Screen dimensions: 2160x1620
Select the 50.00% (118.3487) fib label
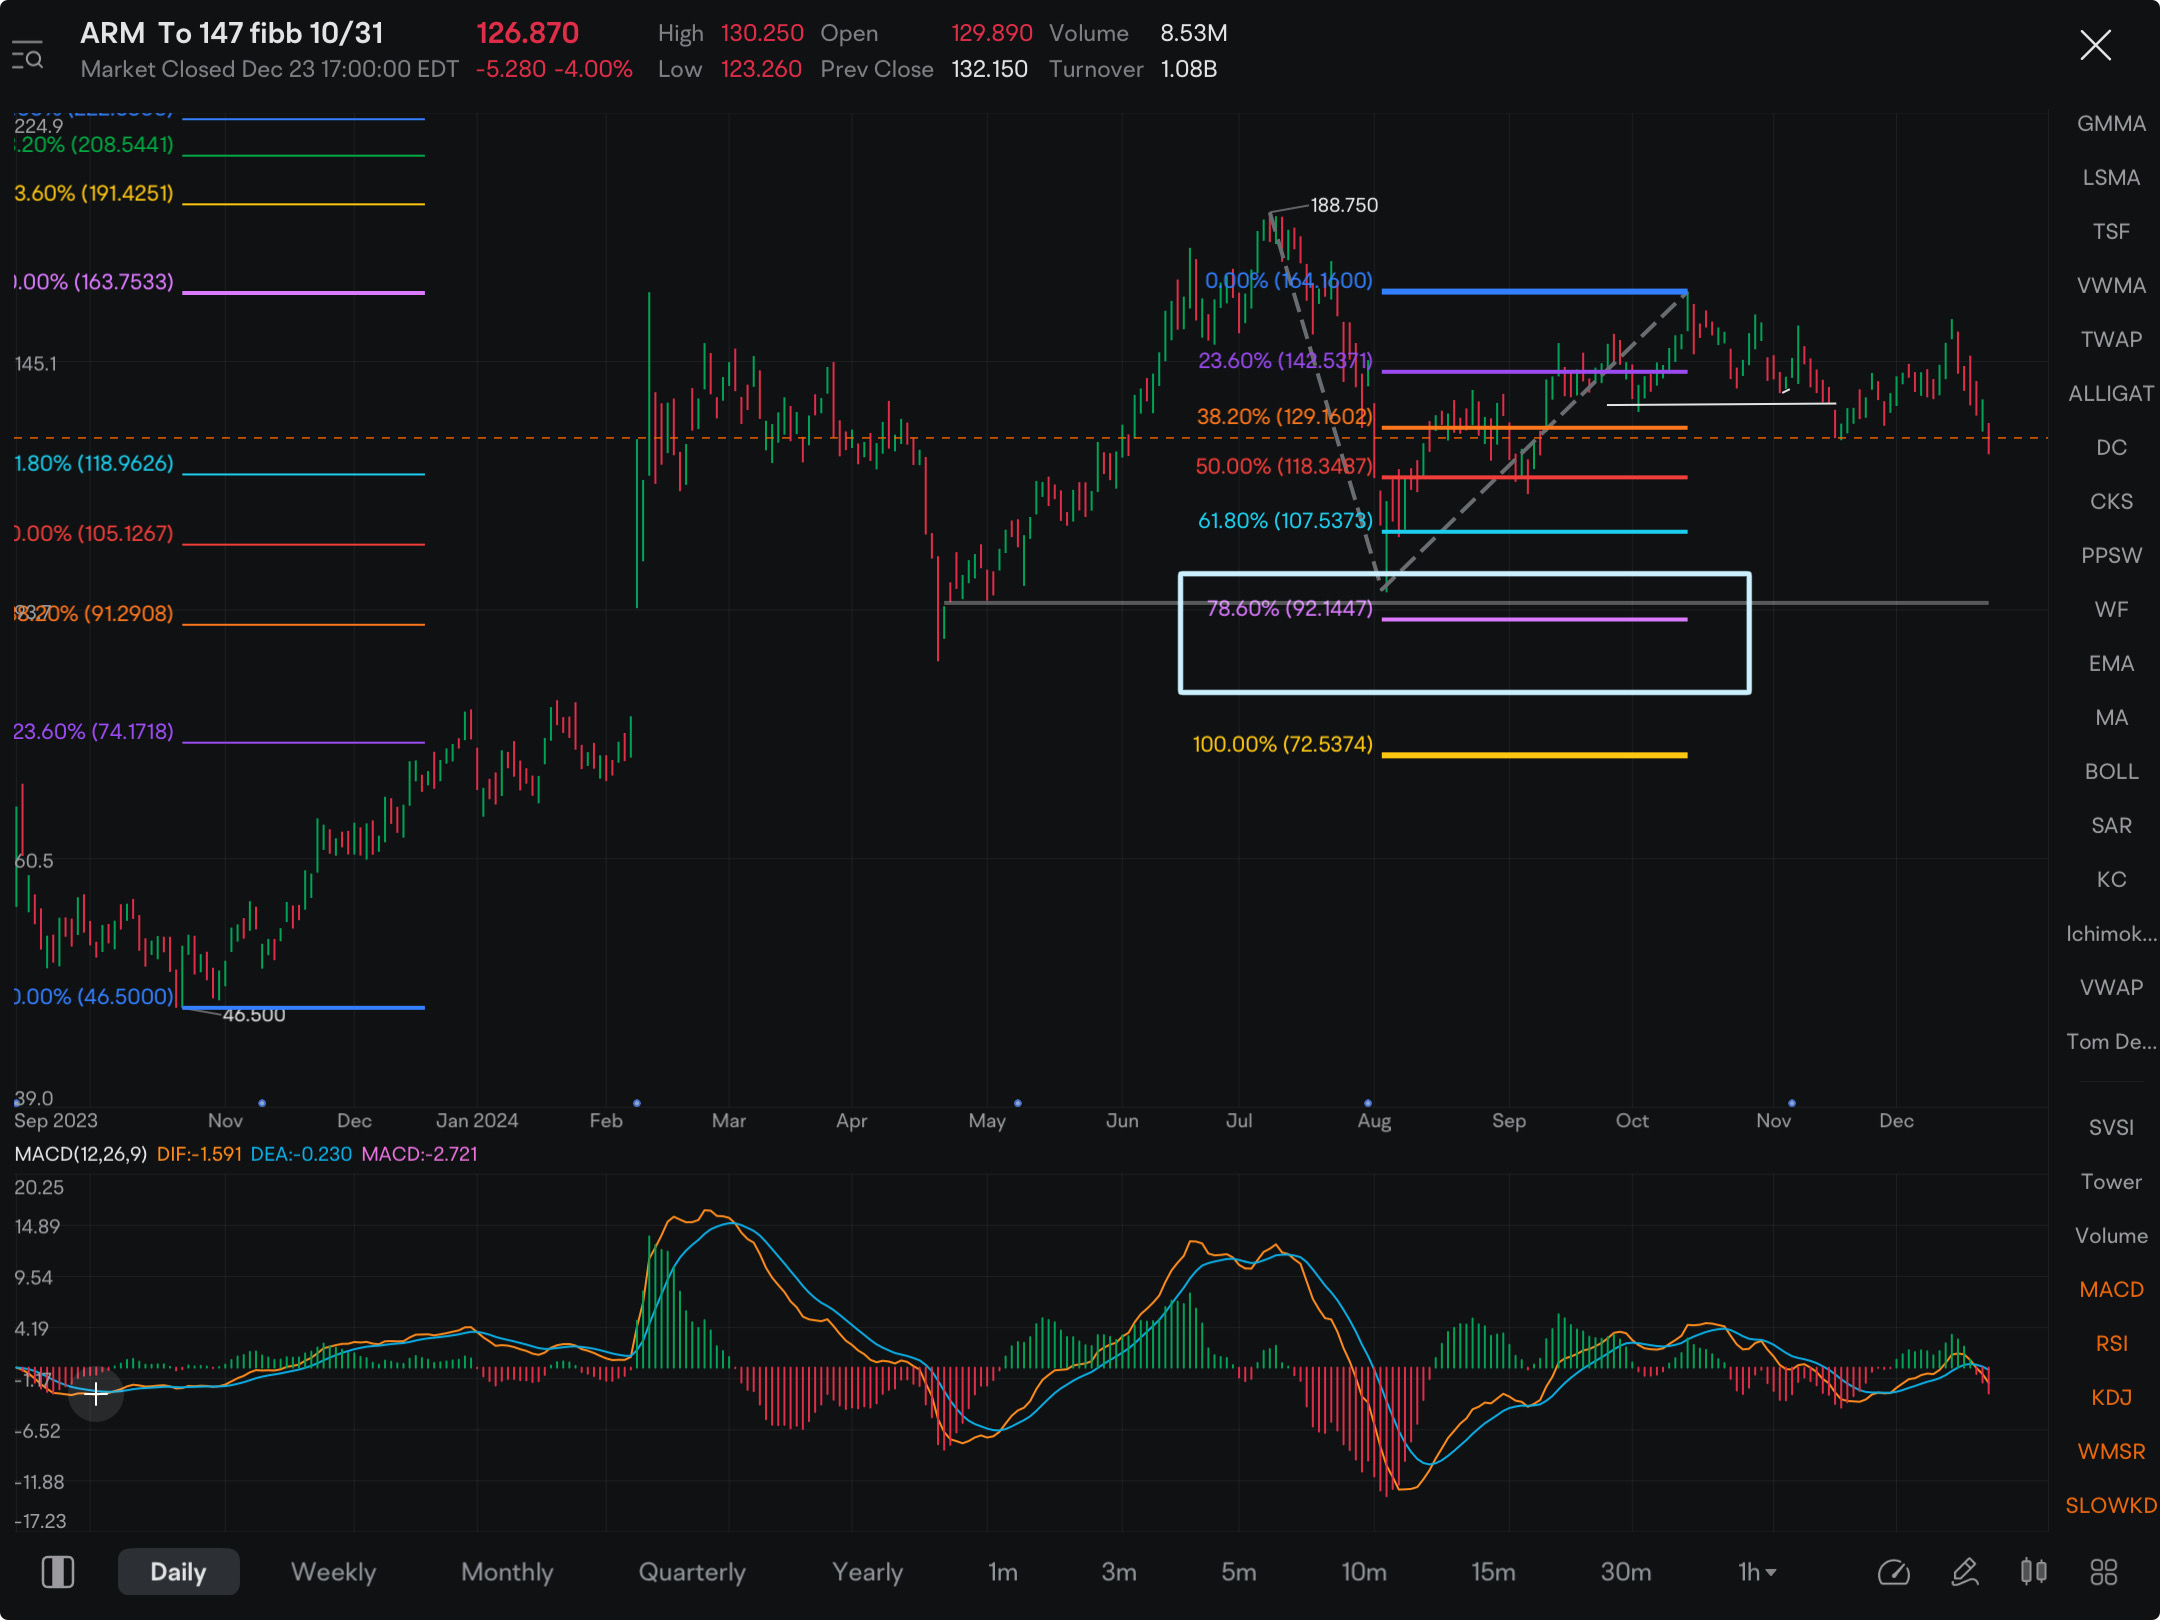pyautogui.click(x=1284, y=466)
